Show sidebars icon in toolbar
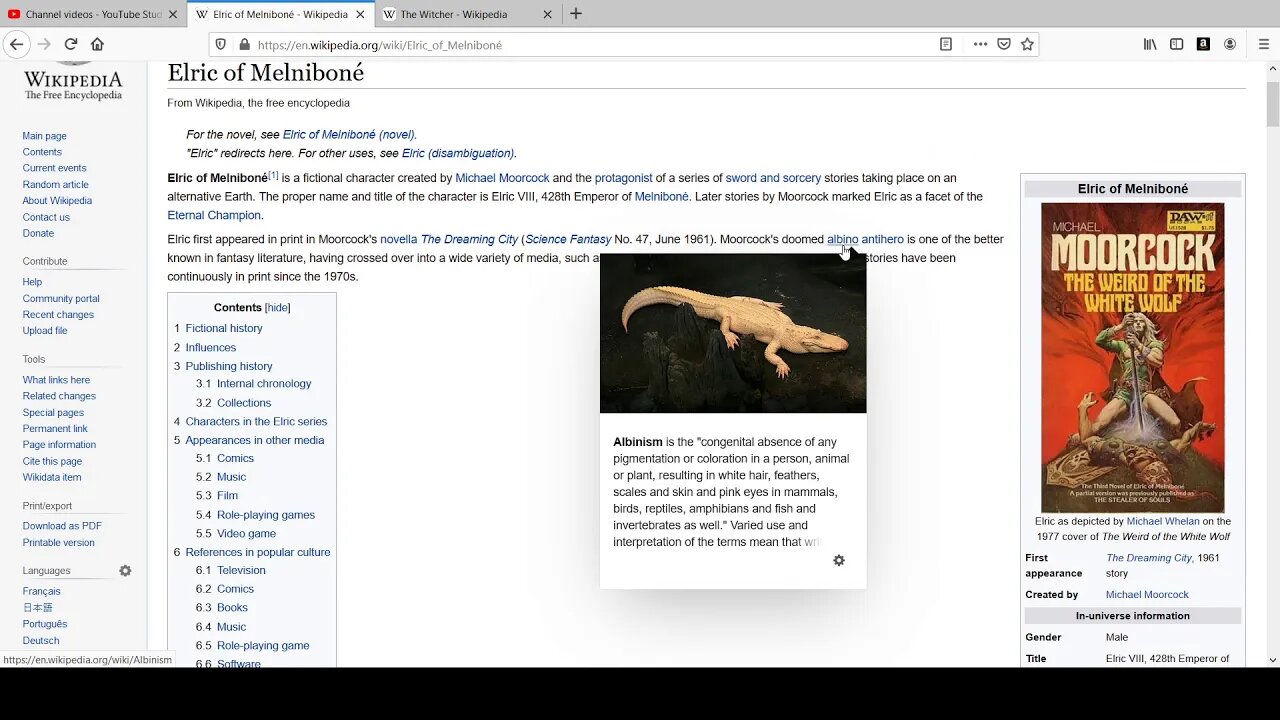1280x720 pixels. 1177,44
